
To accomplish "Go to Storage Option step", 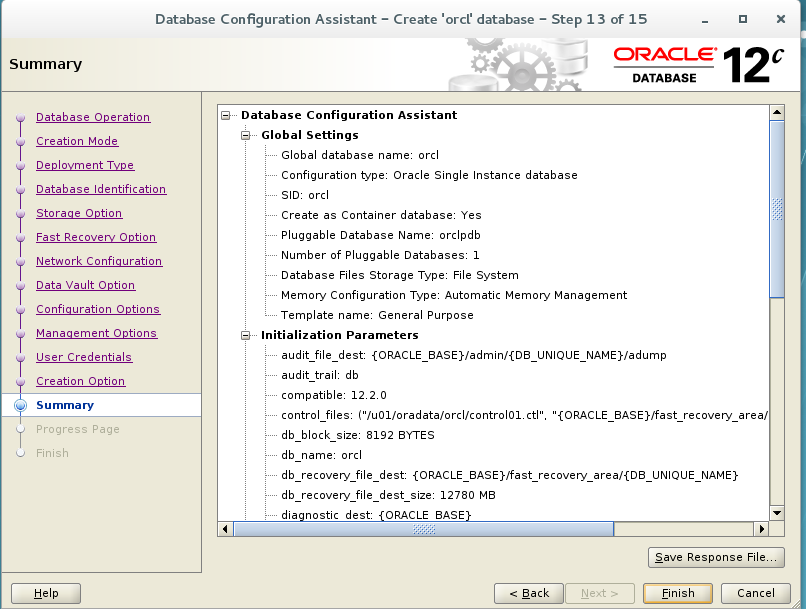I will [x=79, y=213].
